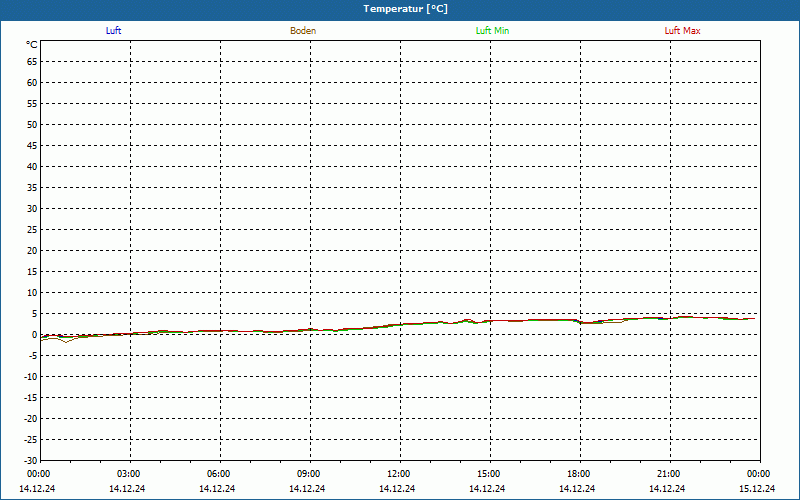
Task: Click the 03:00 time axis label
Action: point(129,474)
